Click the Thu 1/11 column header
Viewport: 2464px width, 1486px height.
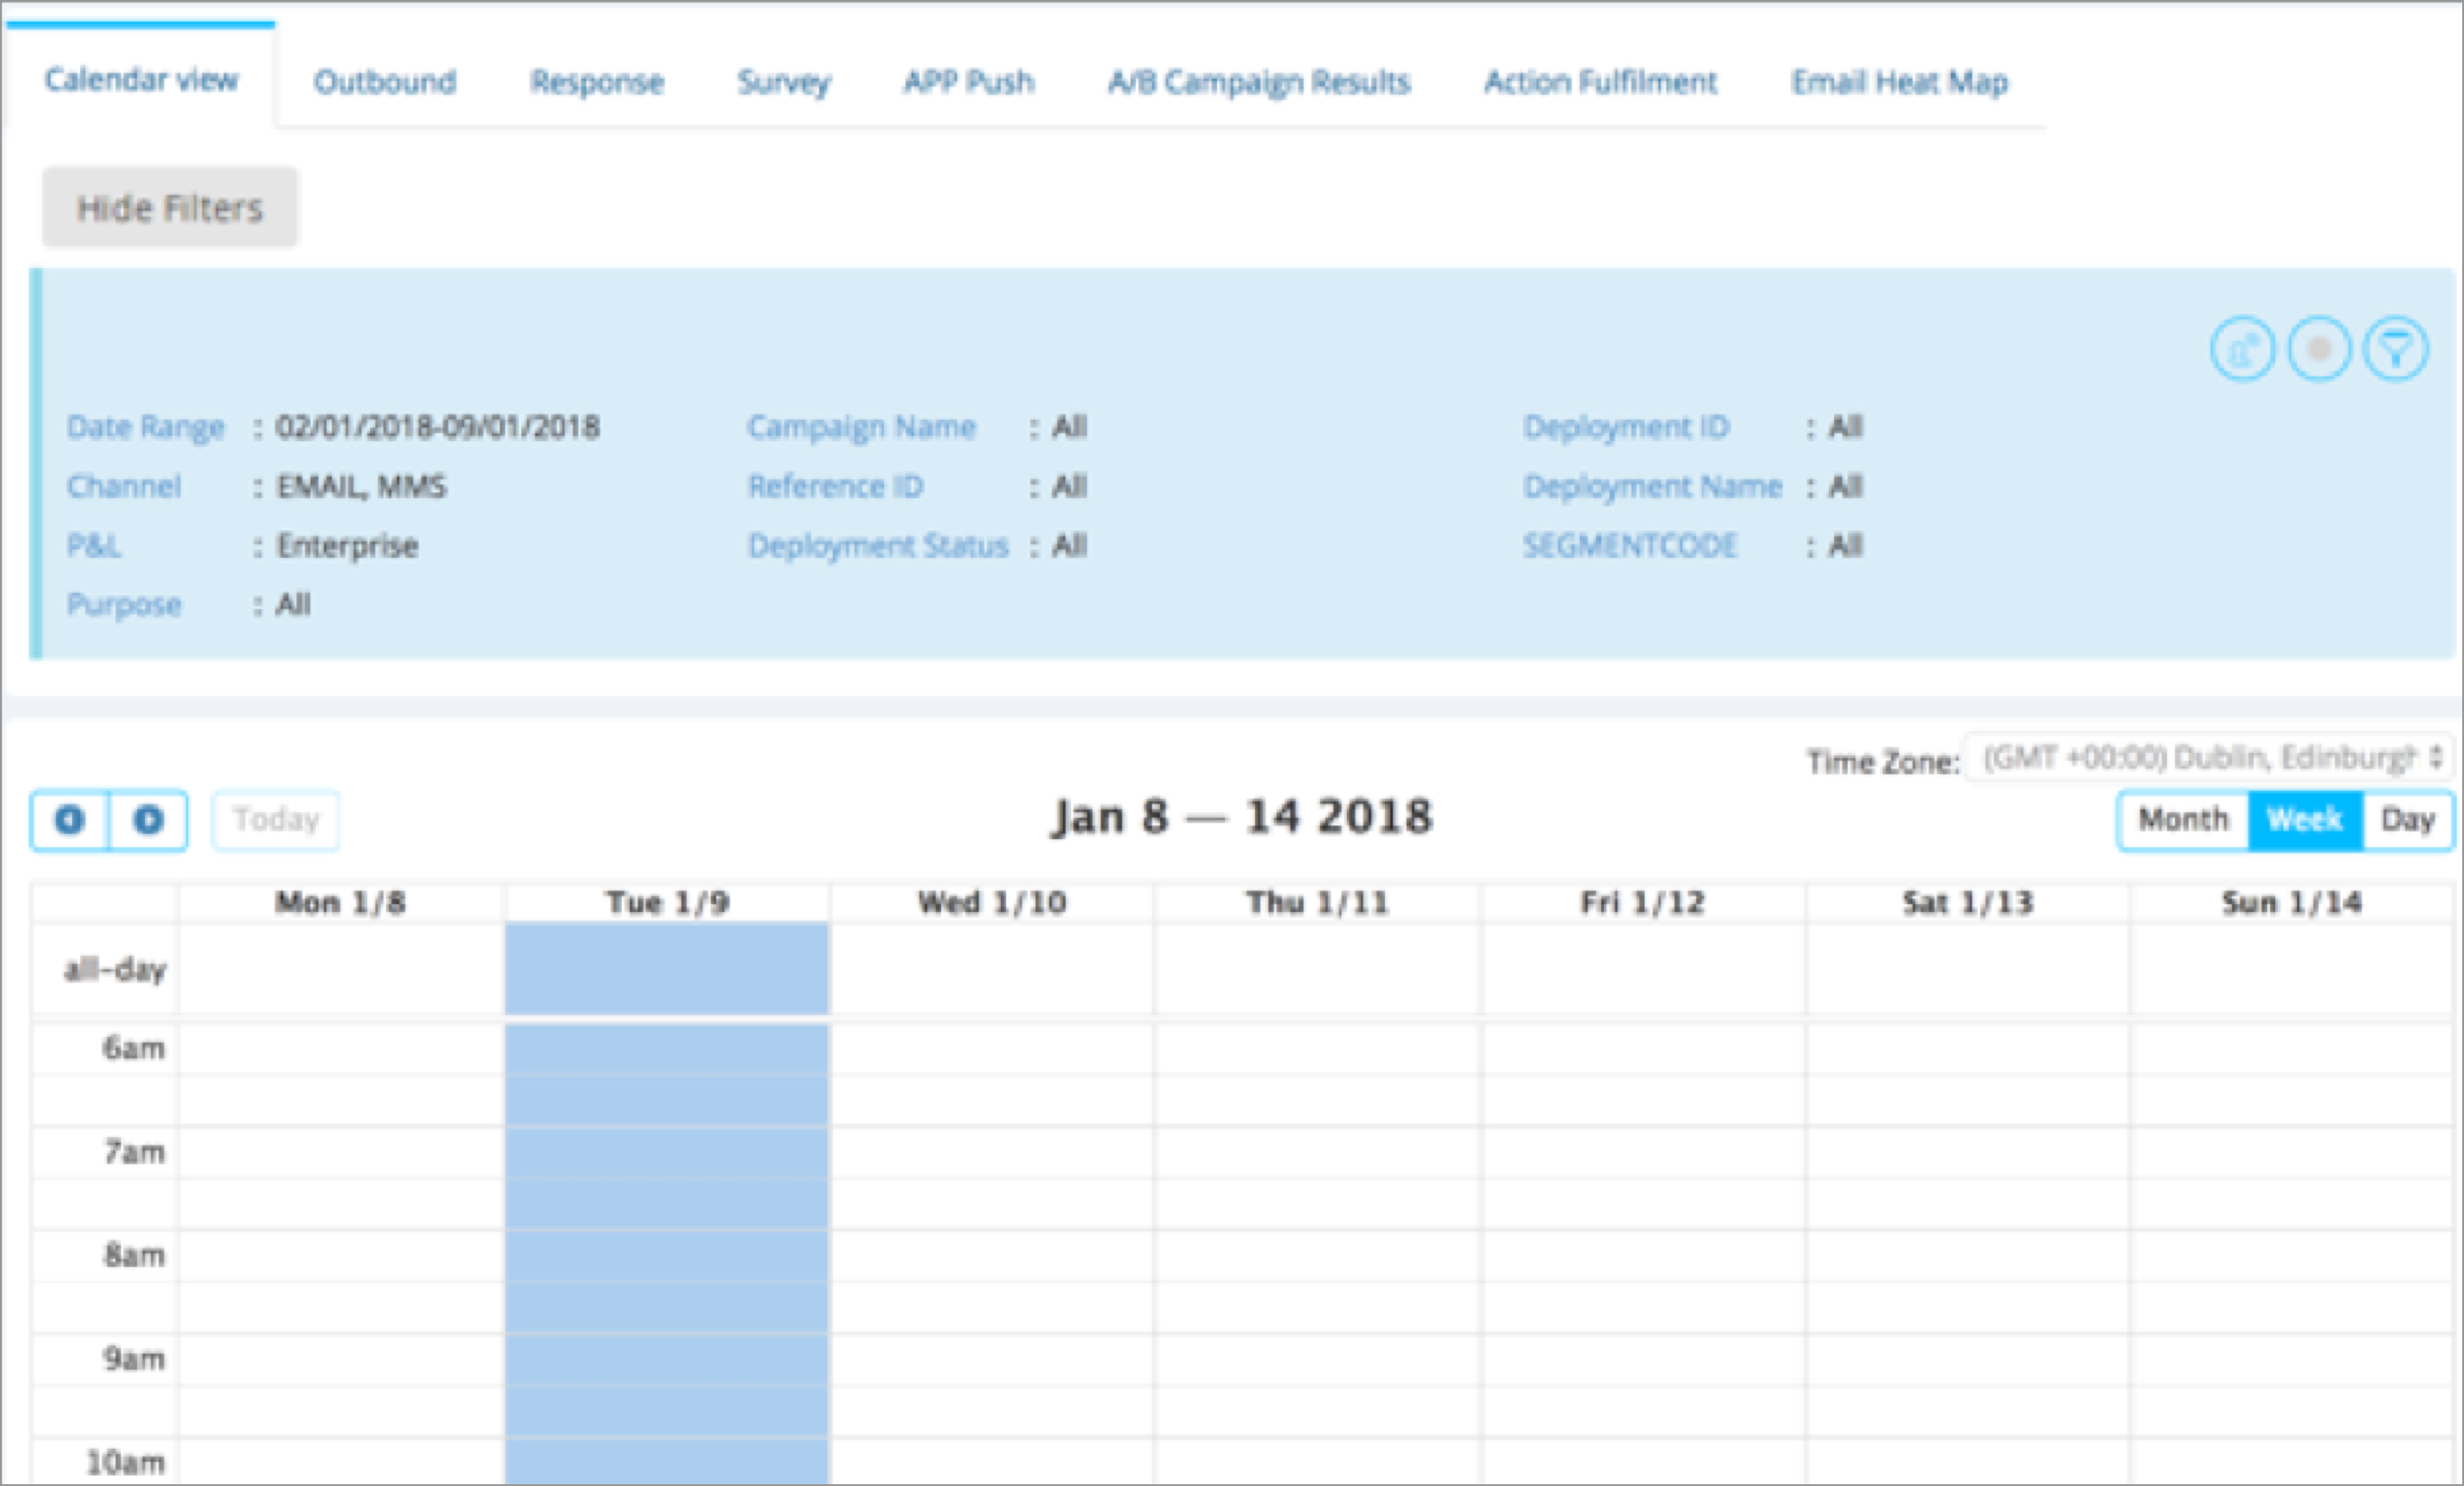coord(1317,903)
